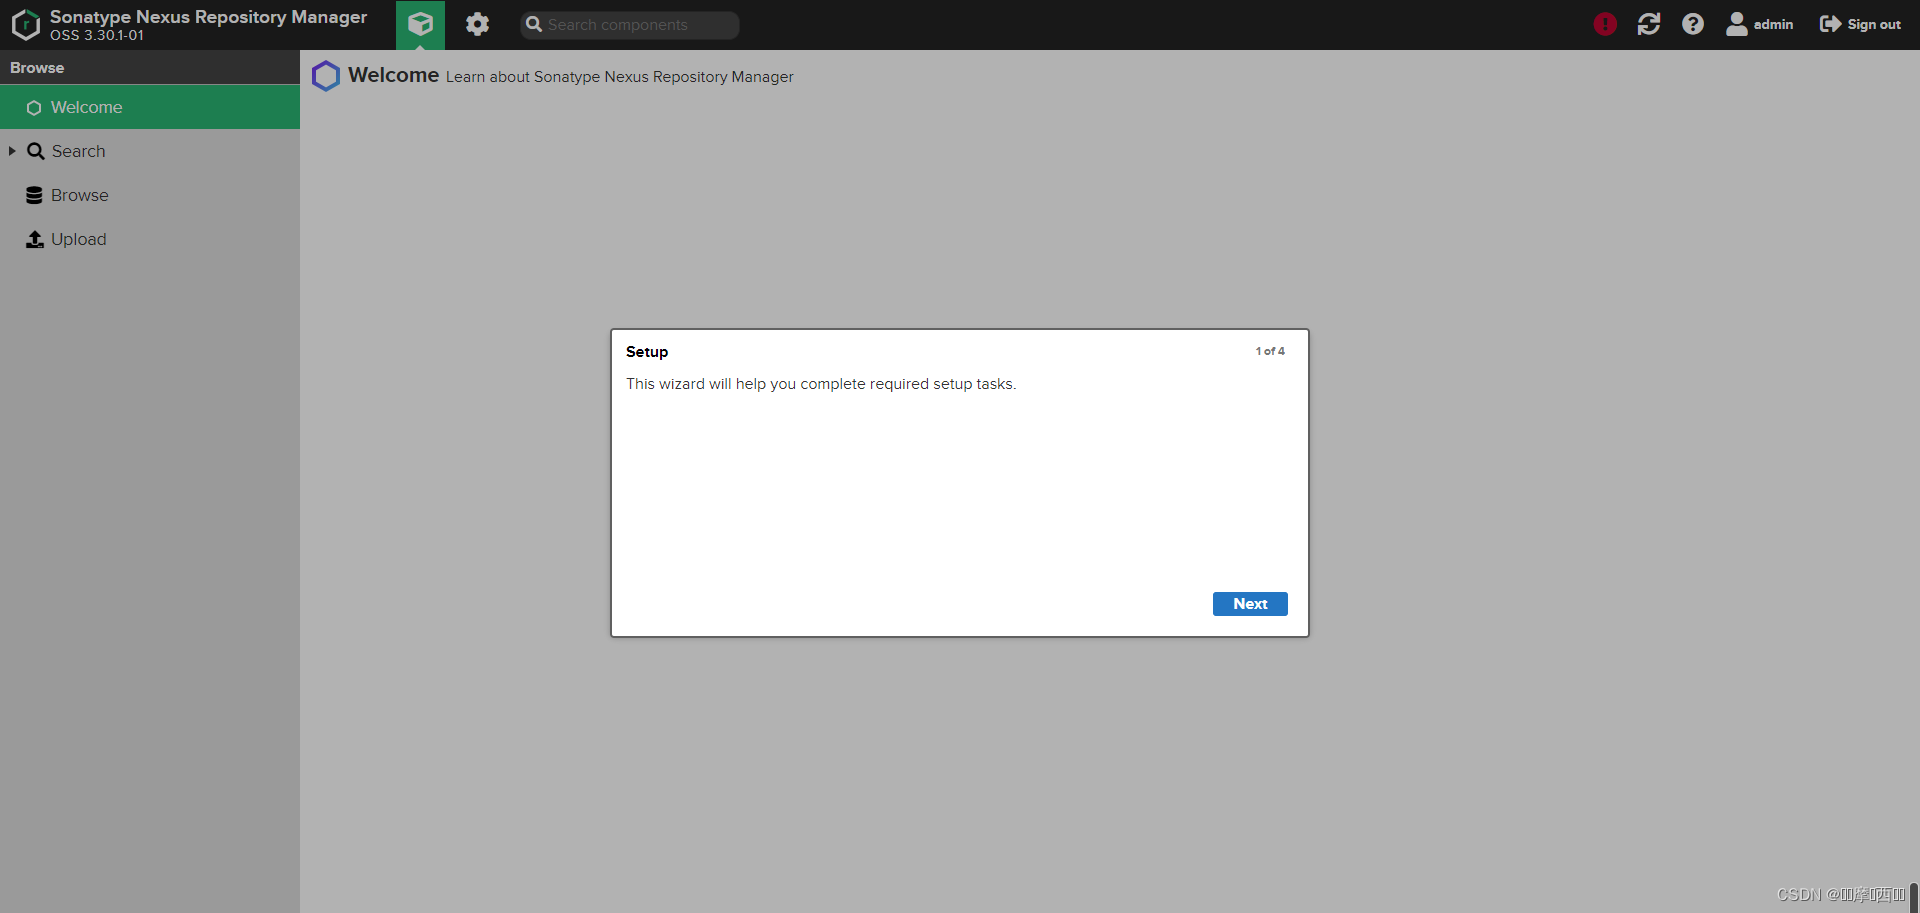Click the red system status alert icon
Image resolution: width=1920 pixels, height=913 pixels.
point(1605,24)
